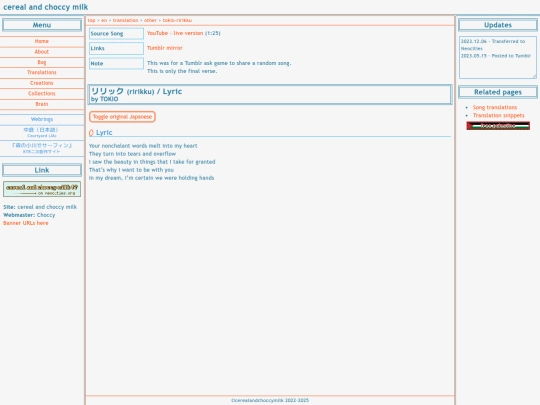Click the 'Site: cereal and choccy milk' text
This screenshot has height=405, width=540.
(40, 207)
